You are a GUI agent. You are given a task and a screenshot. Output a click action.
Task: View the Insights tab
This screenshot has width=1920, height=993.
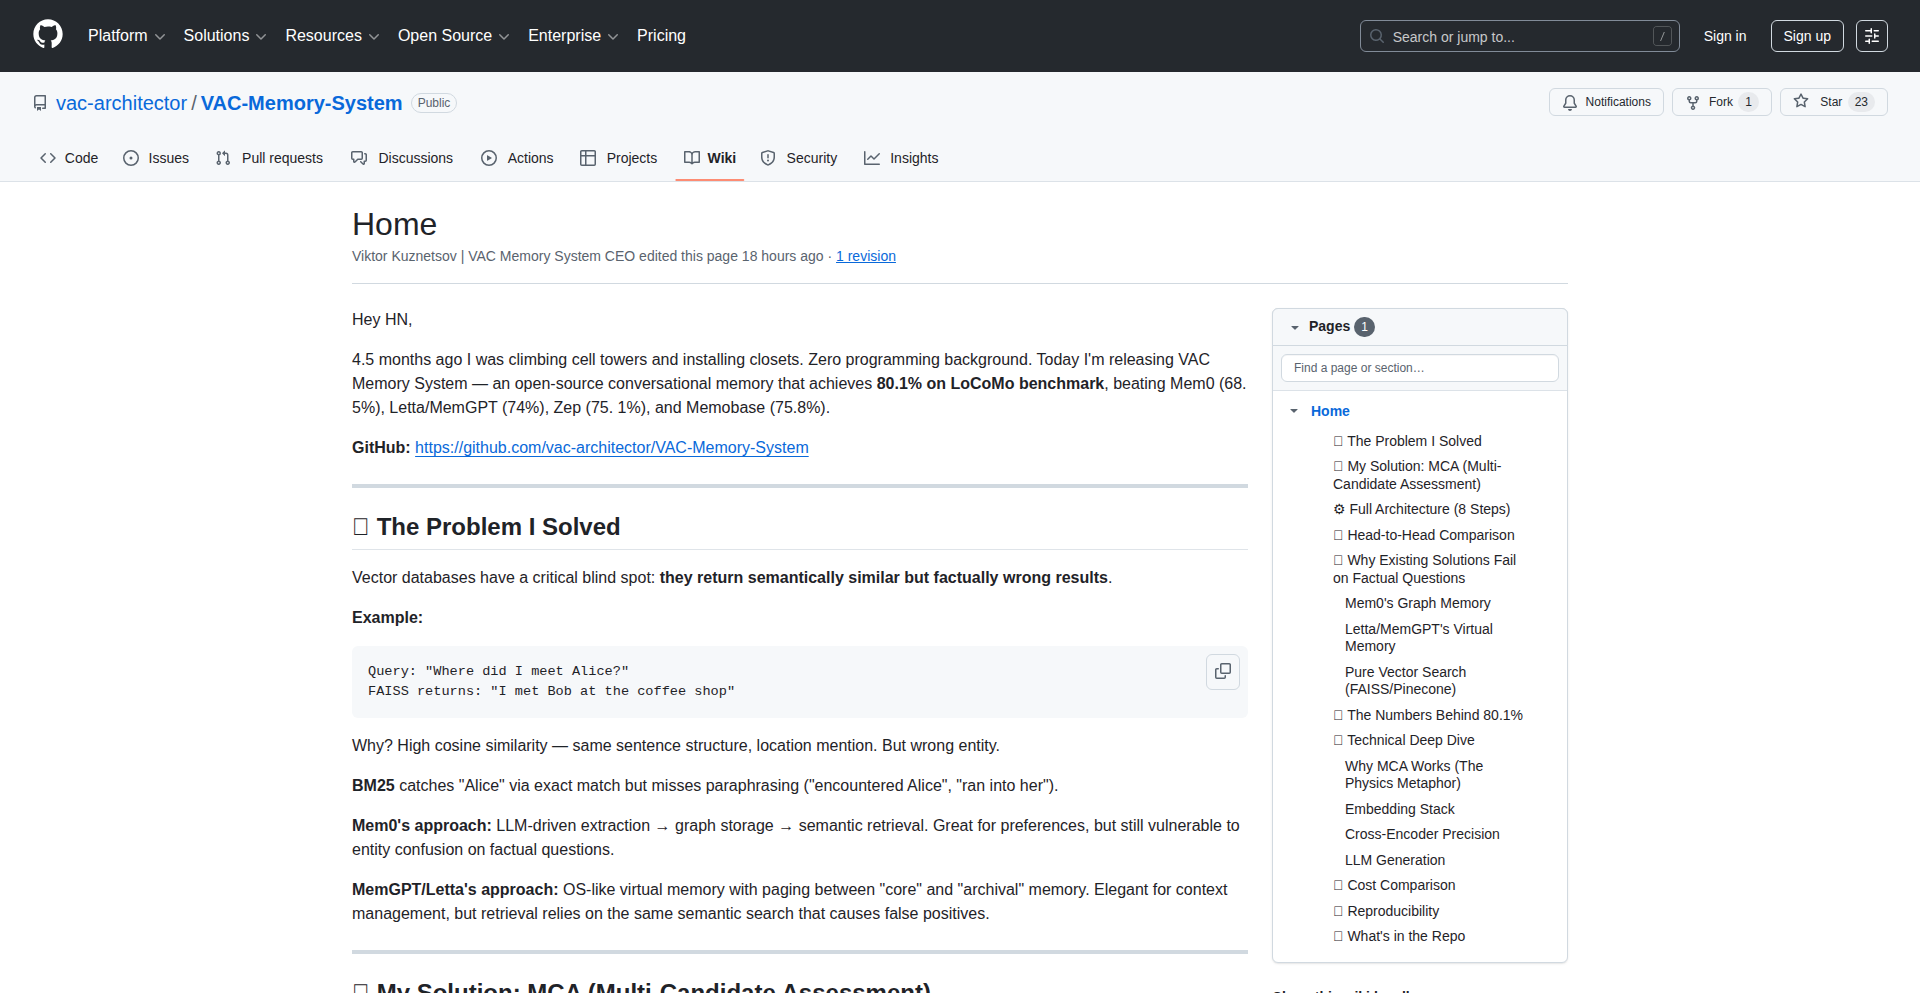pos(901,158)
